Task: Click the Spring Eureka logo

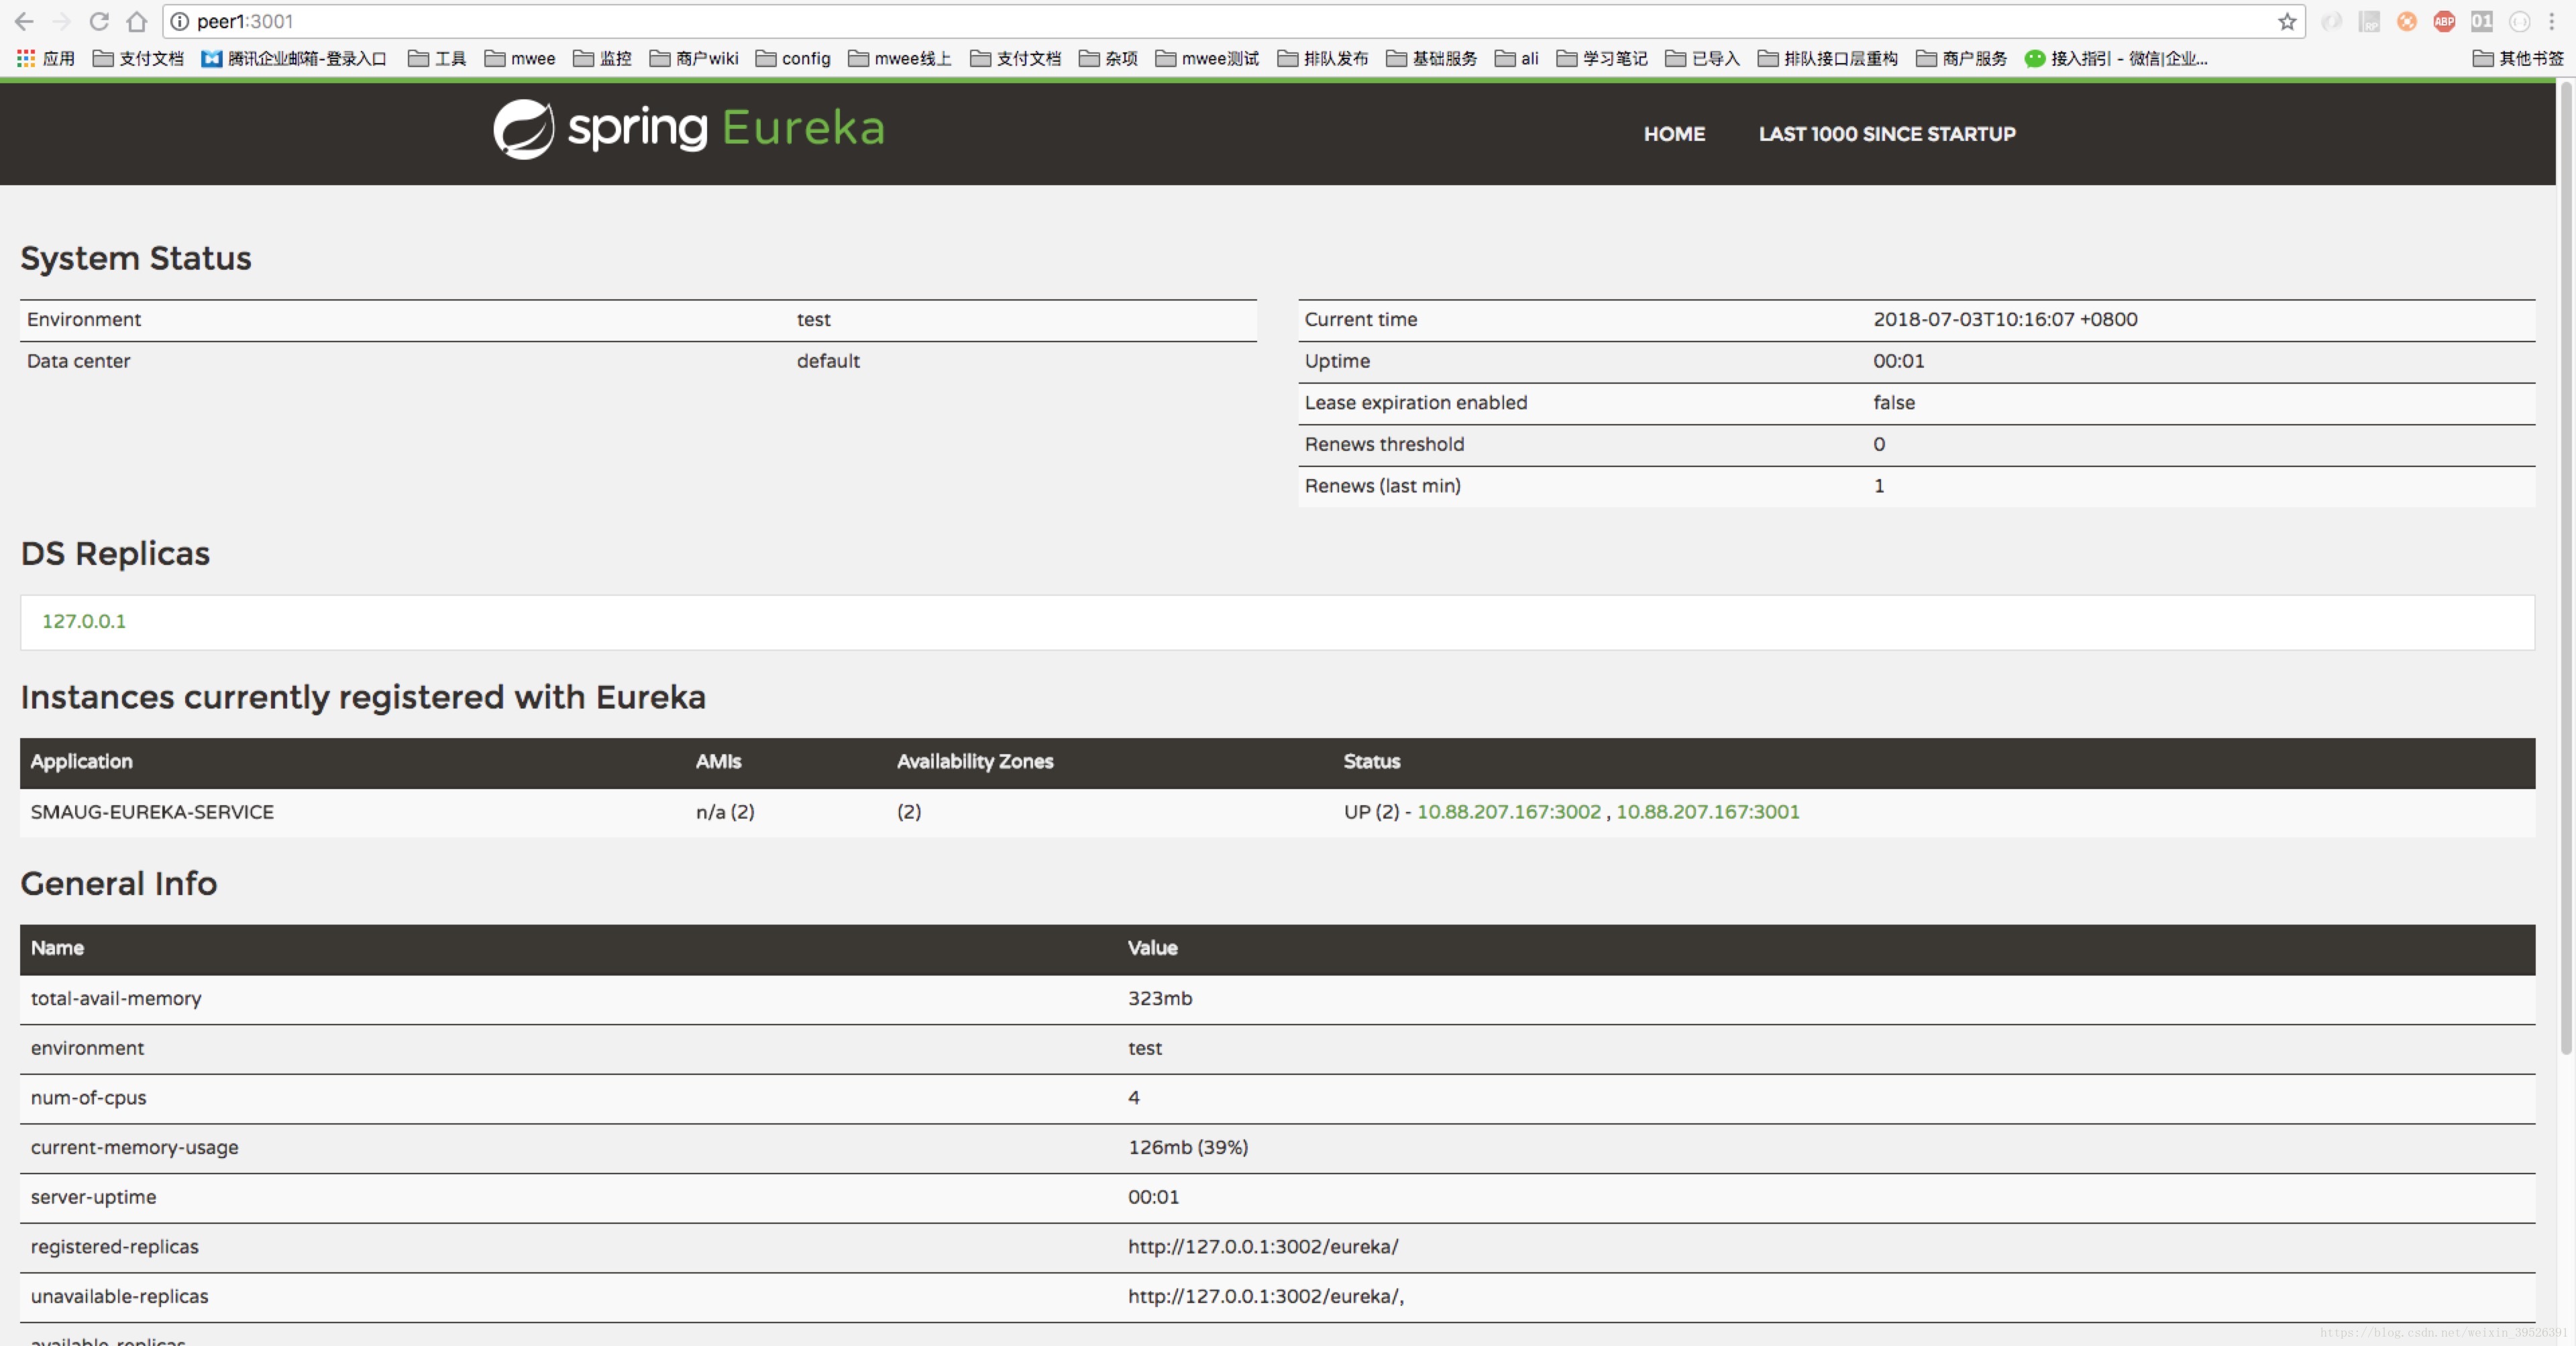Action: [689, 129]
